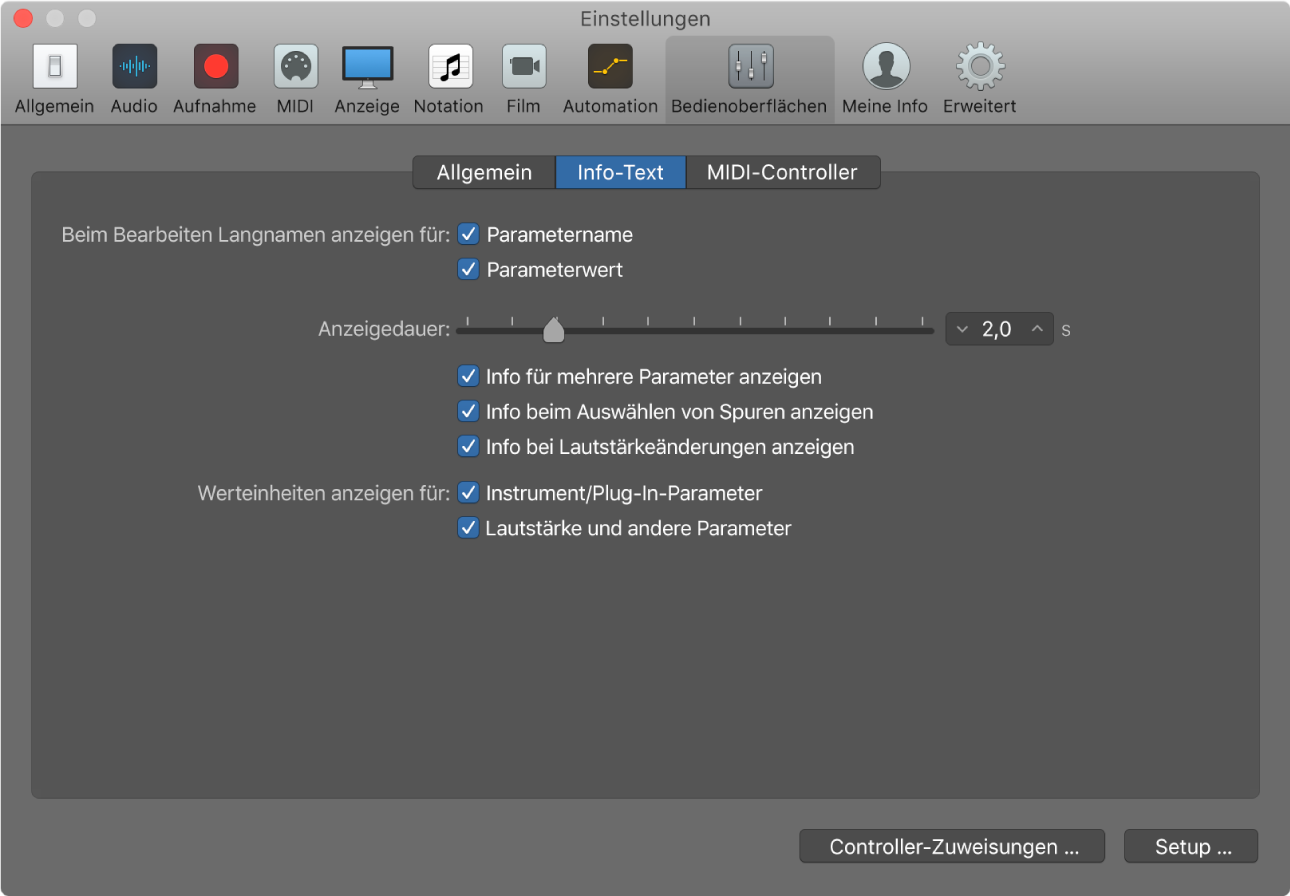Uncheck Lautstärke und andere Parameter
This screenshot has height=896, width=1290.
pos(468,528)
